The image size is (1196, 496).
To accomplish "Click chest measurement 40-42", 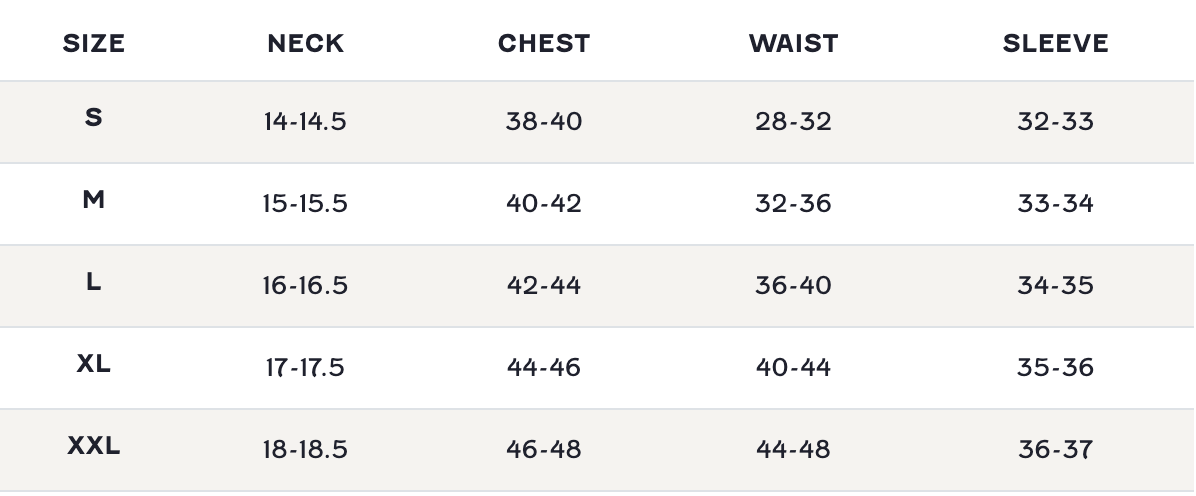I will pos(544,204).
